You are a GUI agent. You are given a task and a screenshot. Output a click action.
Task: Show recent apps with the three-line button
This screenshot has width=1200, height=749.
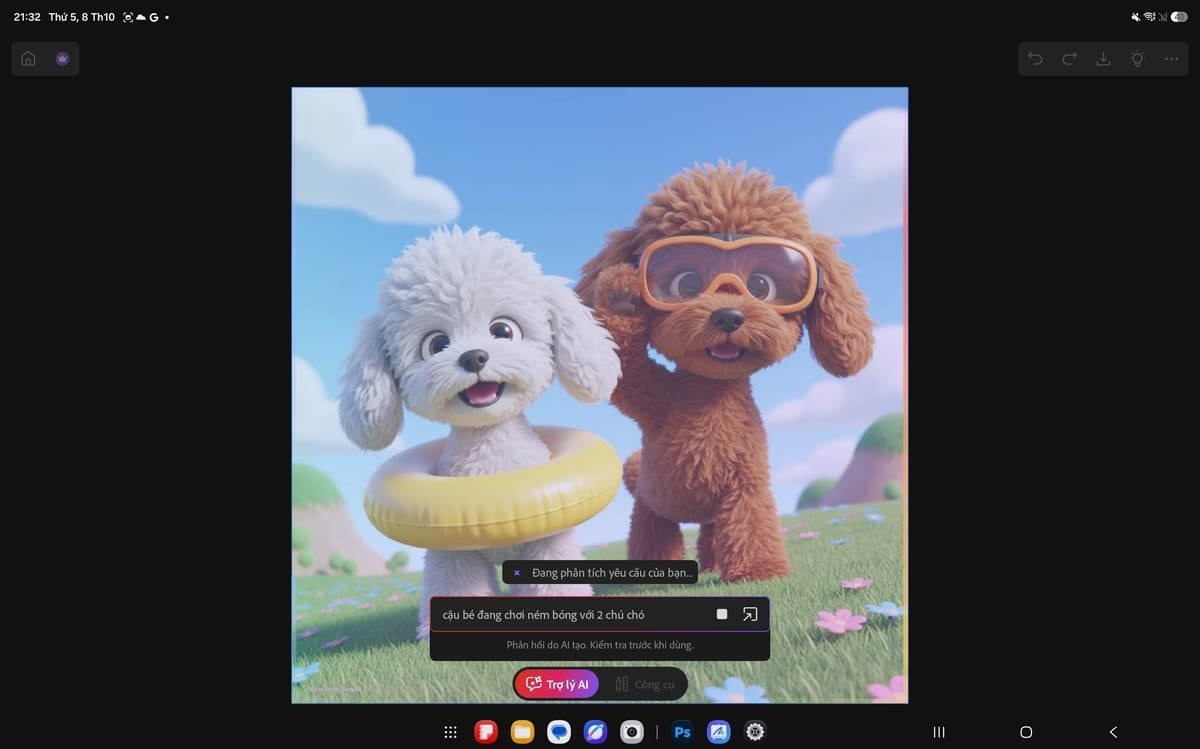(x=939, y=732)
